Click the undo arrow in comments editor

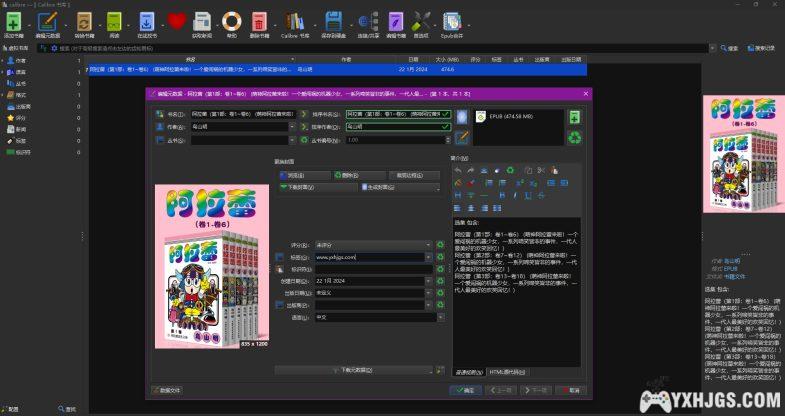[458, 171]
